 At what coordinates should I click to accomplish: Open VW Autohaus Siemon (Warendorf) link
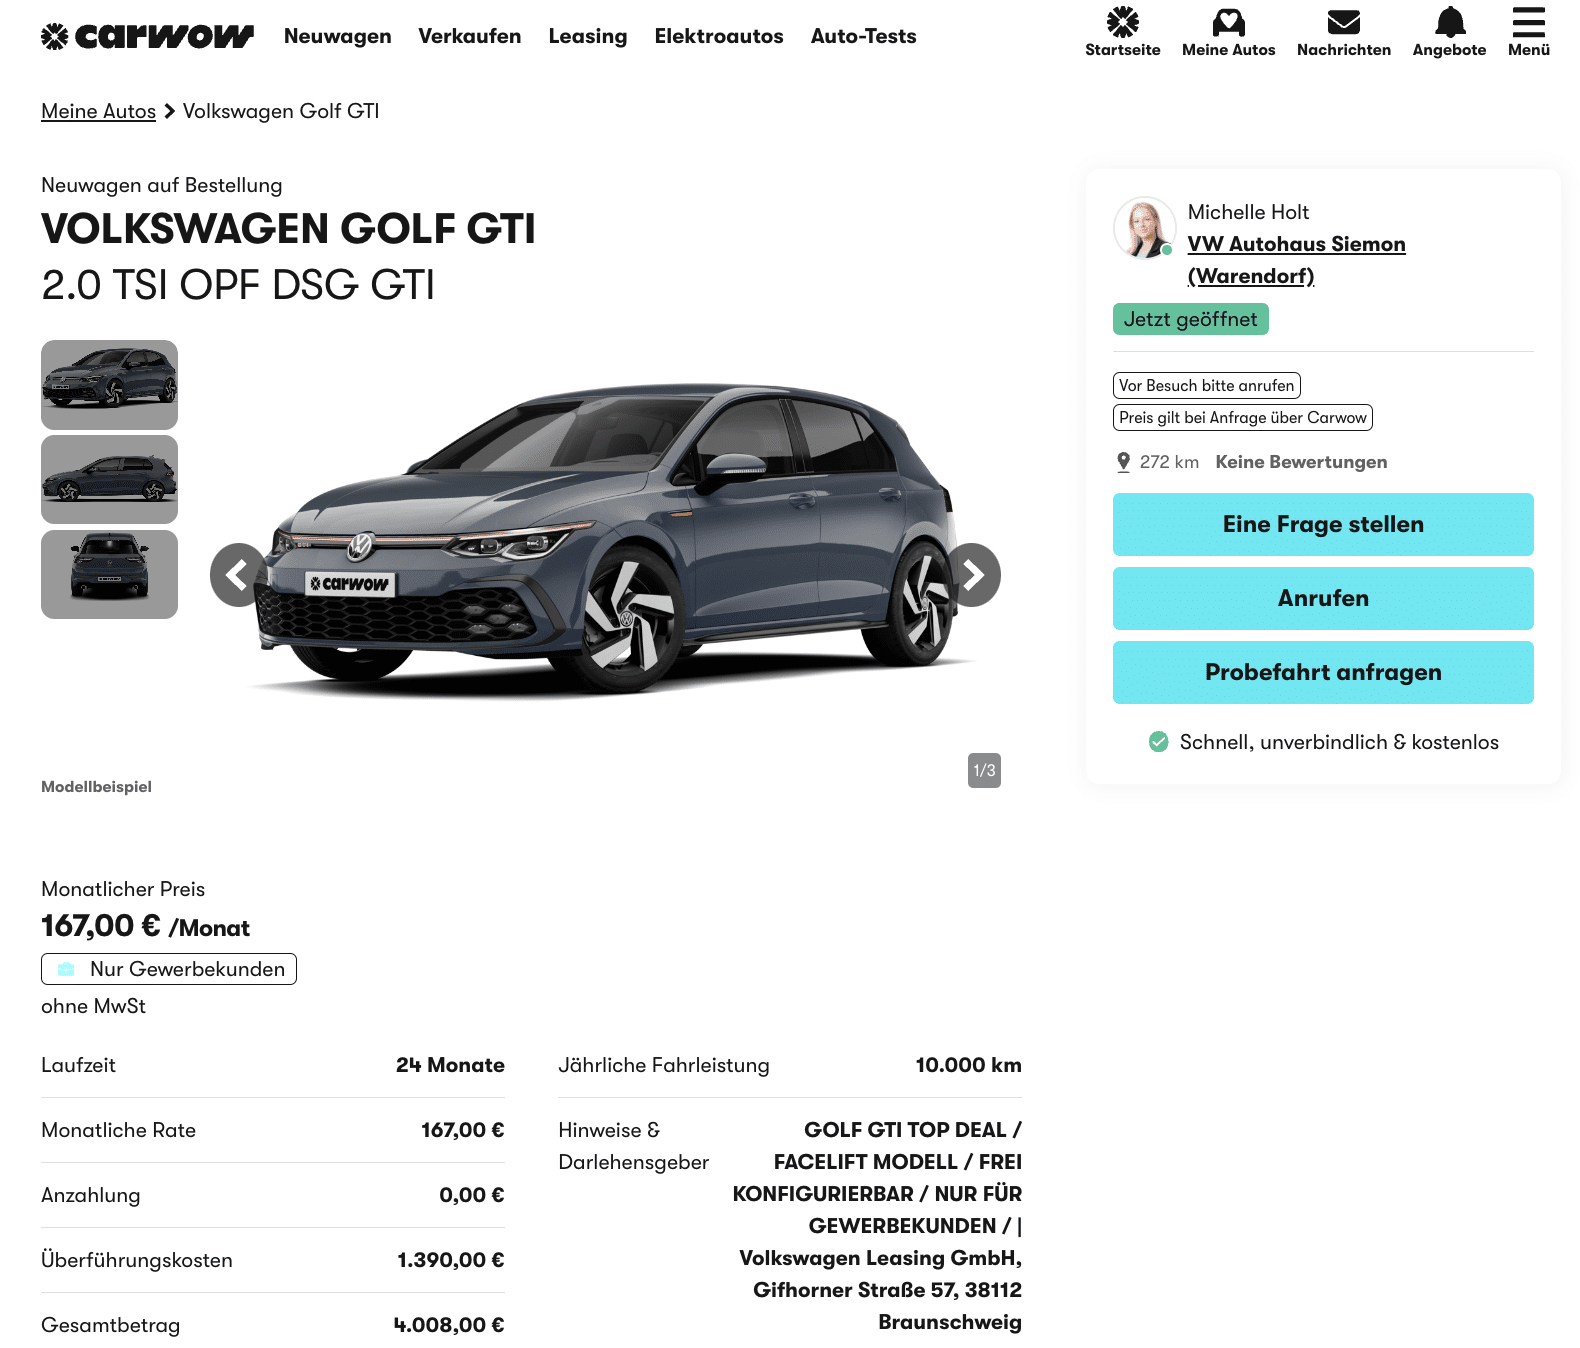click(1296, 260)
